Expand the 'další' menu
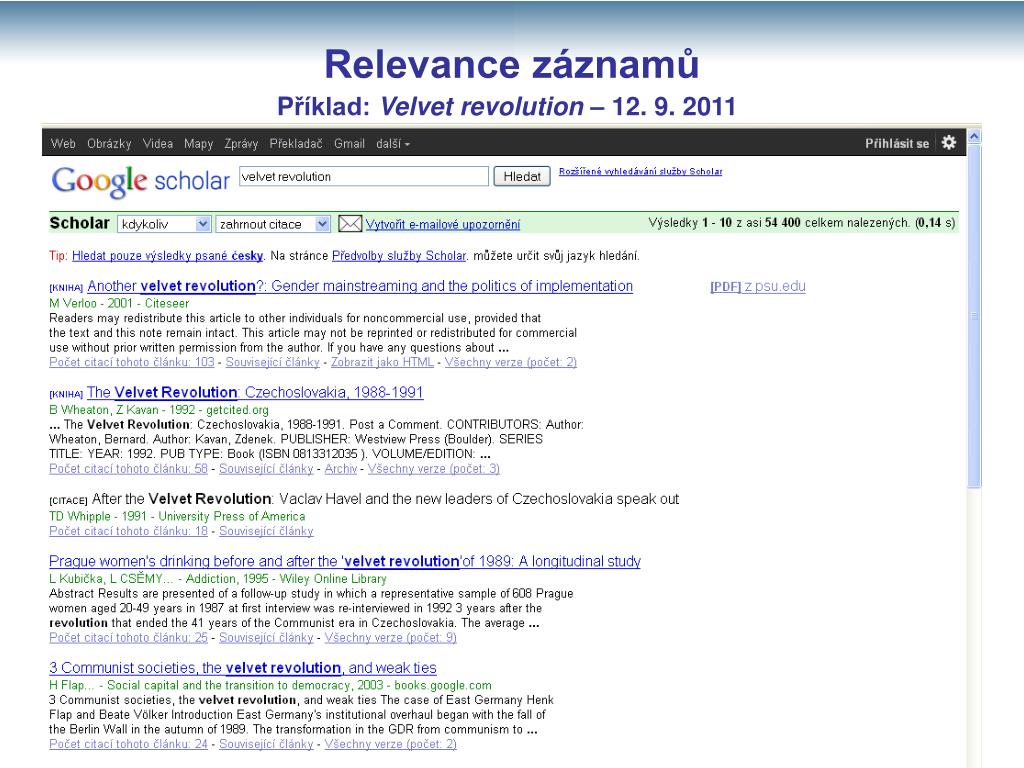The height and width of the screenshot is (768, 1024). 392,144
